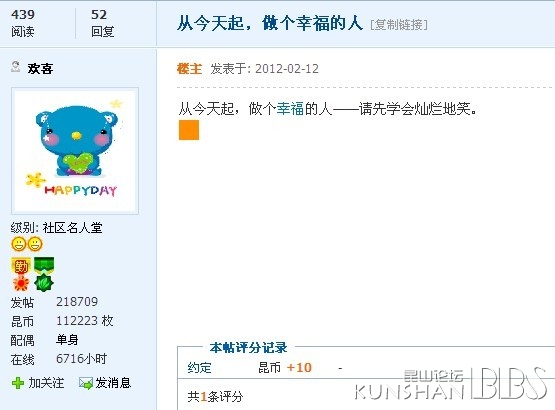Click the 218709 post count
The width and height of the screenshot is (555, 410).
pyautogui.click(x=77, y=302)
